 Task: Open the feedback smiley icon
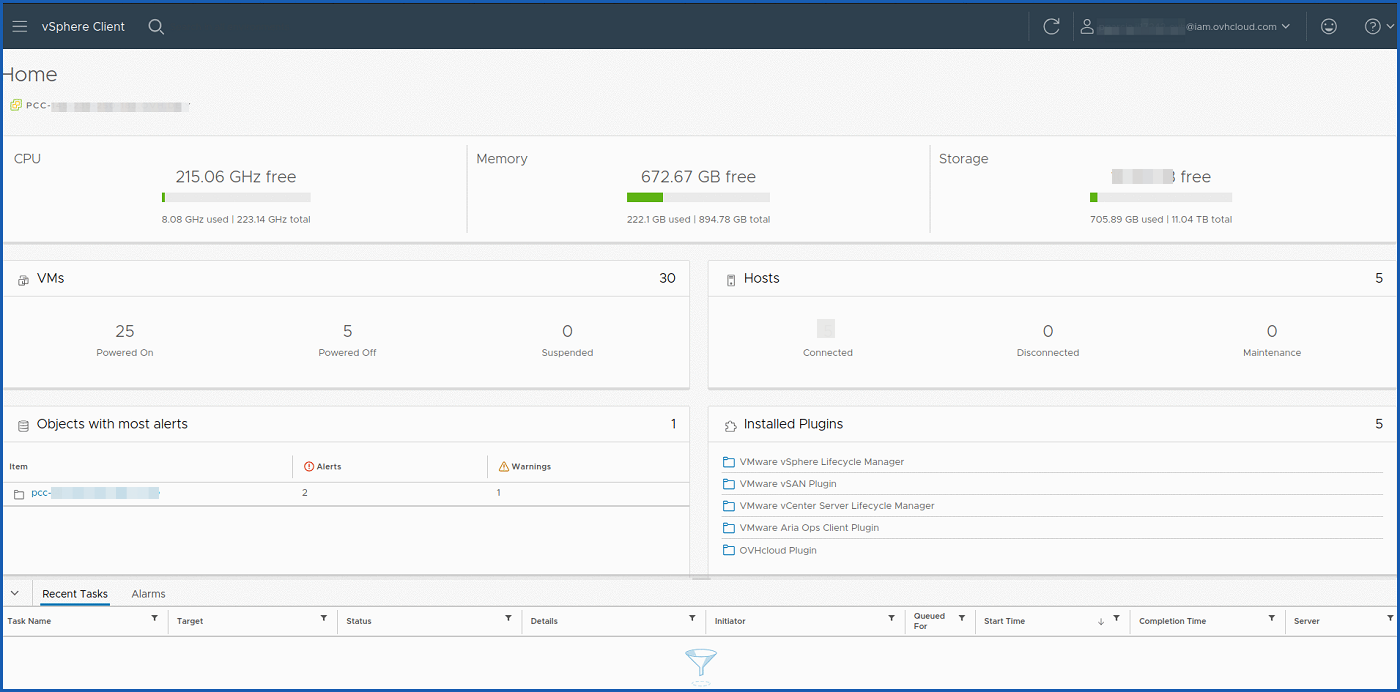click(1328, 26)
